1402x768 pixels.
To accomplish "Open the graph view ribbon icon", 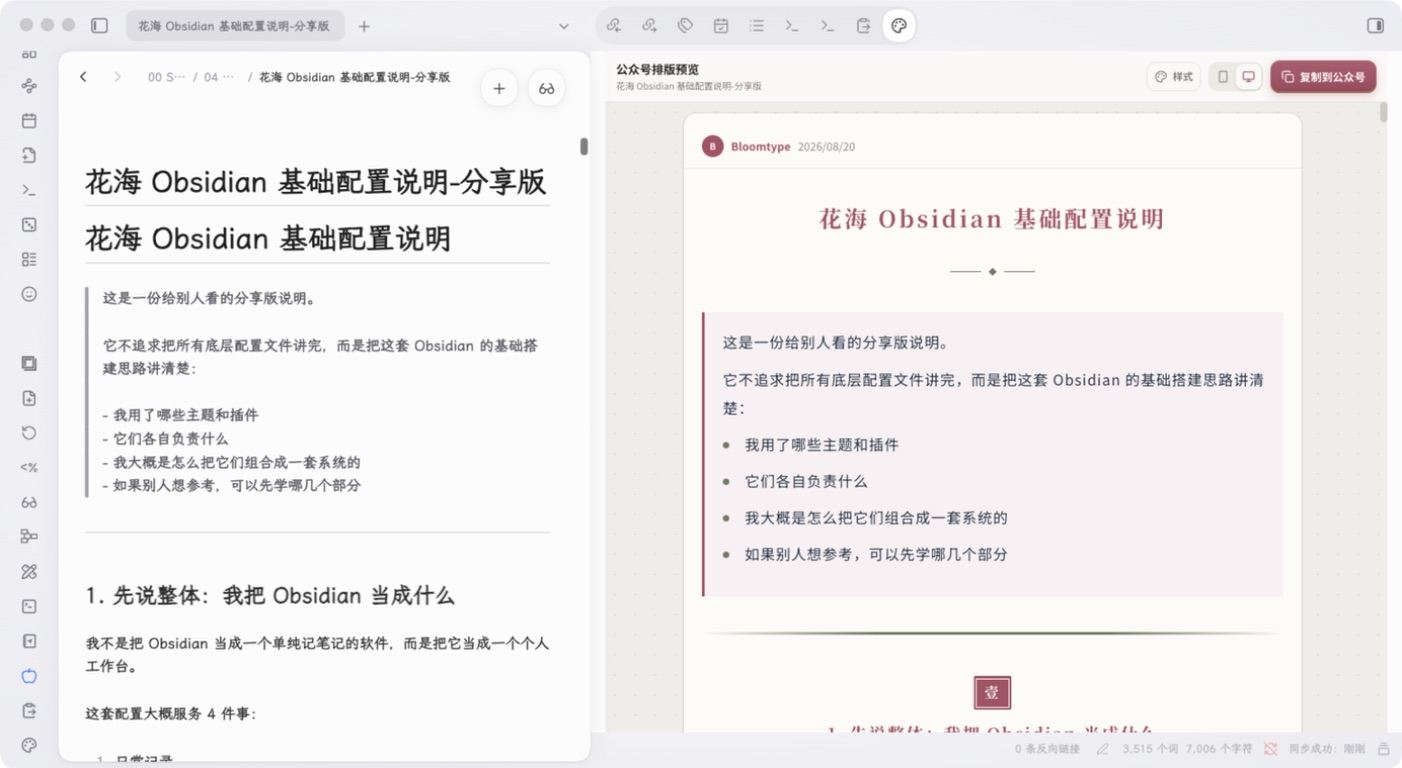I will click(x=29, y=86).
